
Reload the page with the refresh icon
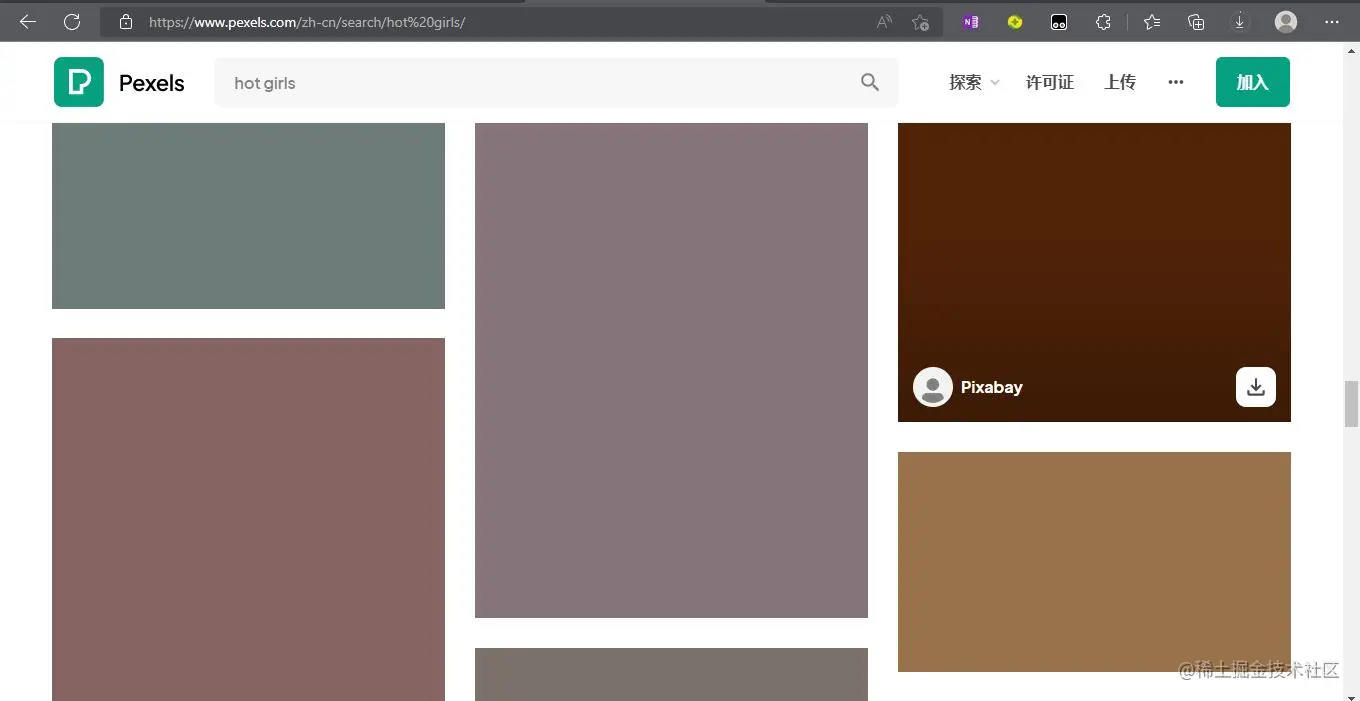(x=72, y=22)
